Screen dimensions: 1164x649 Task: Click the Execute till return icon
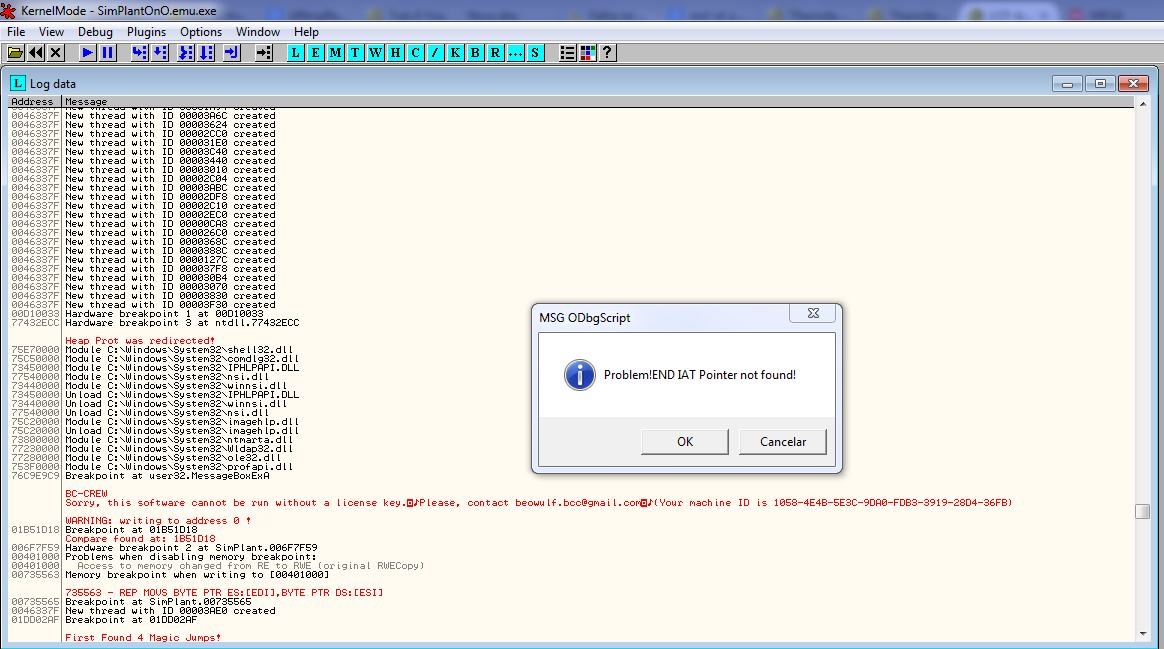pos(232,53)
